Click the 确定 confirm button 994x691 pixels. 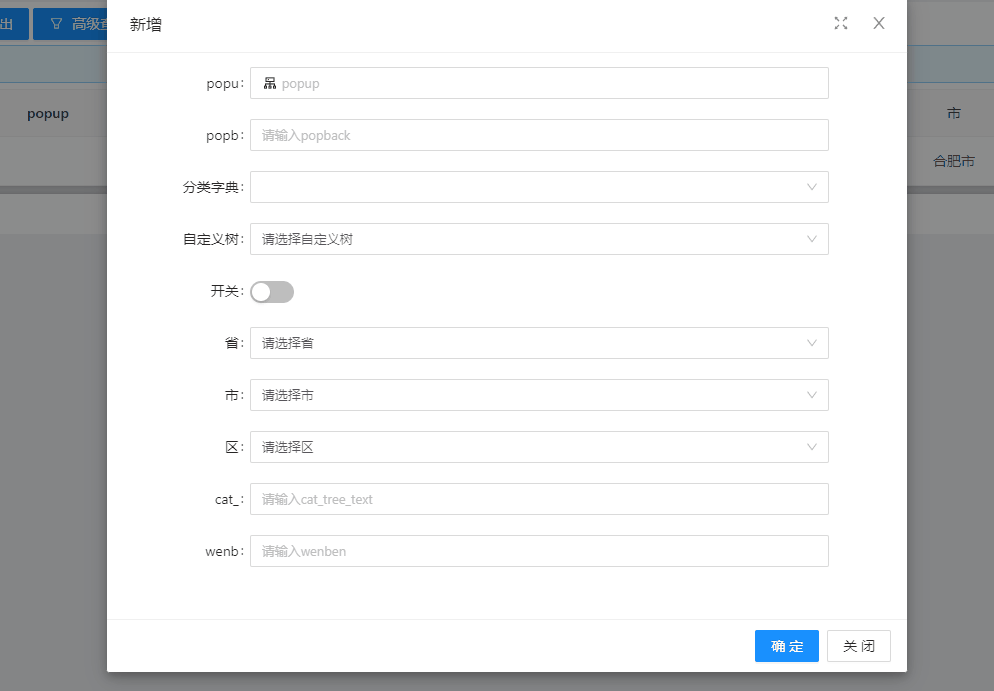click(787, 646)
